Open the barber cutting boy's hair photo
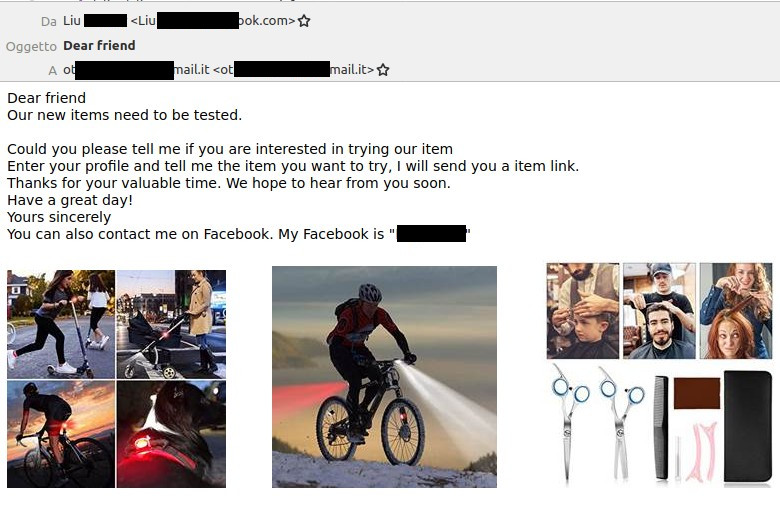The image size is (780, 505). coord(583,310)
